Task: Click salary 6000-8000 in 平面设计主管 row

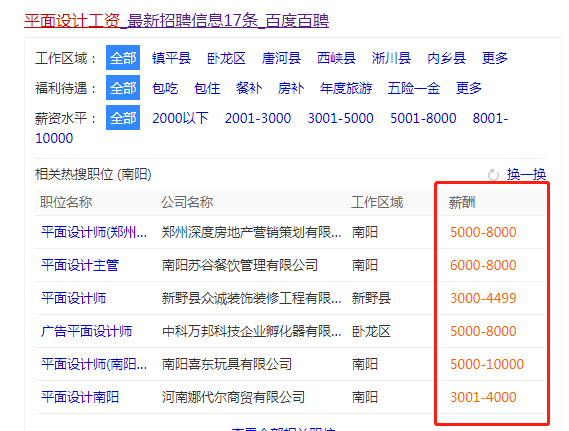Action: click(x=483, y=265)
